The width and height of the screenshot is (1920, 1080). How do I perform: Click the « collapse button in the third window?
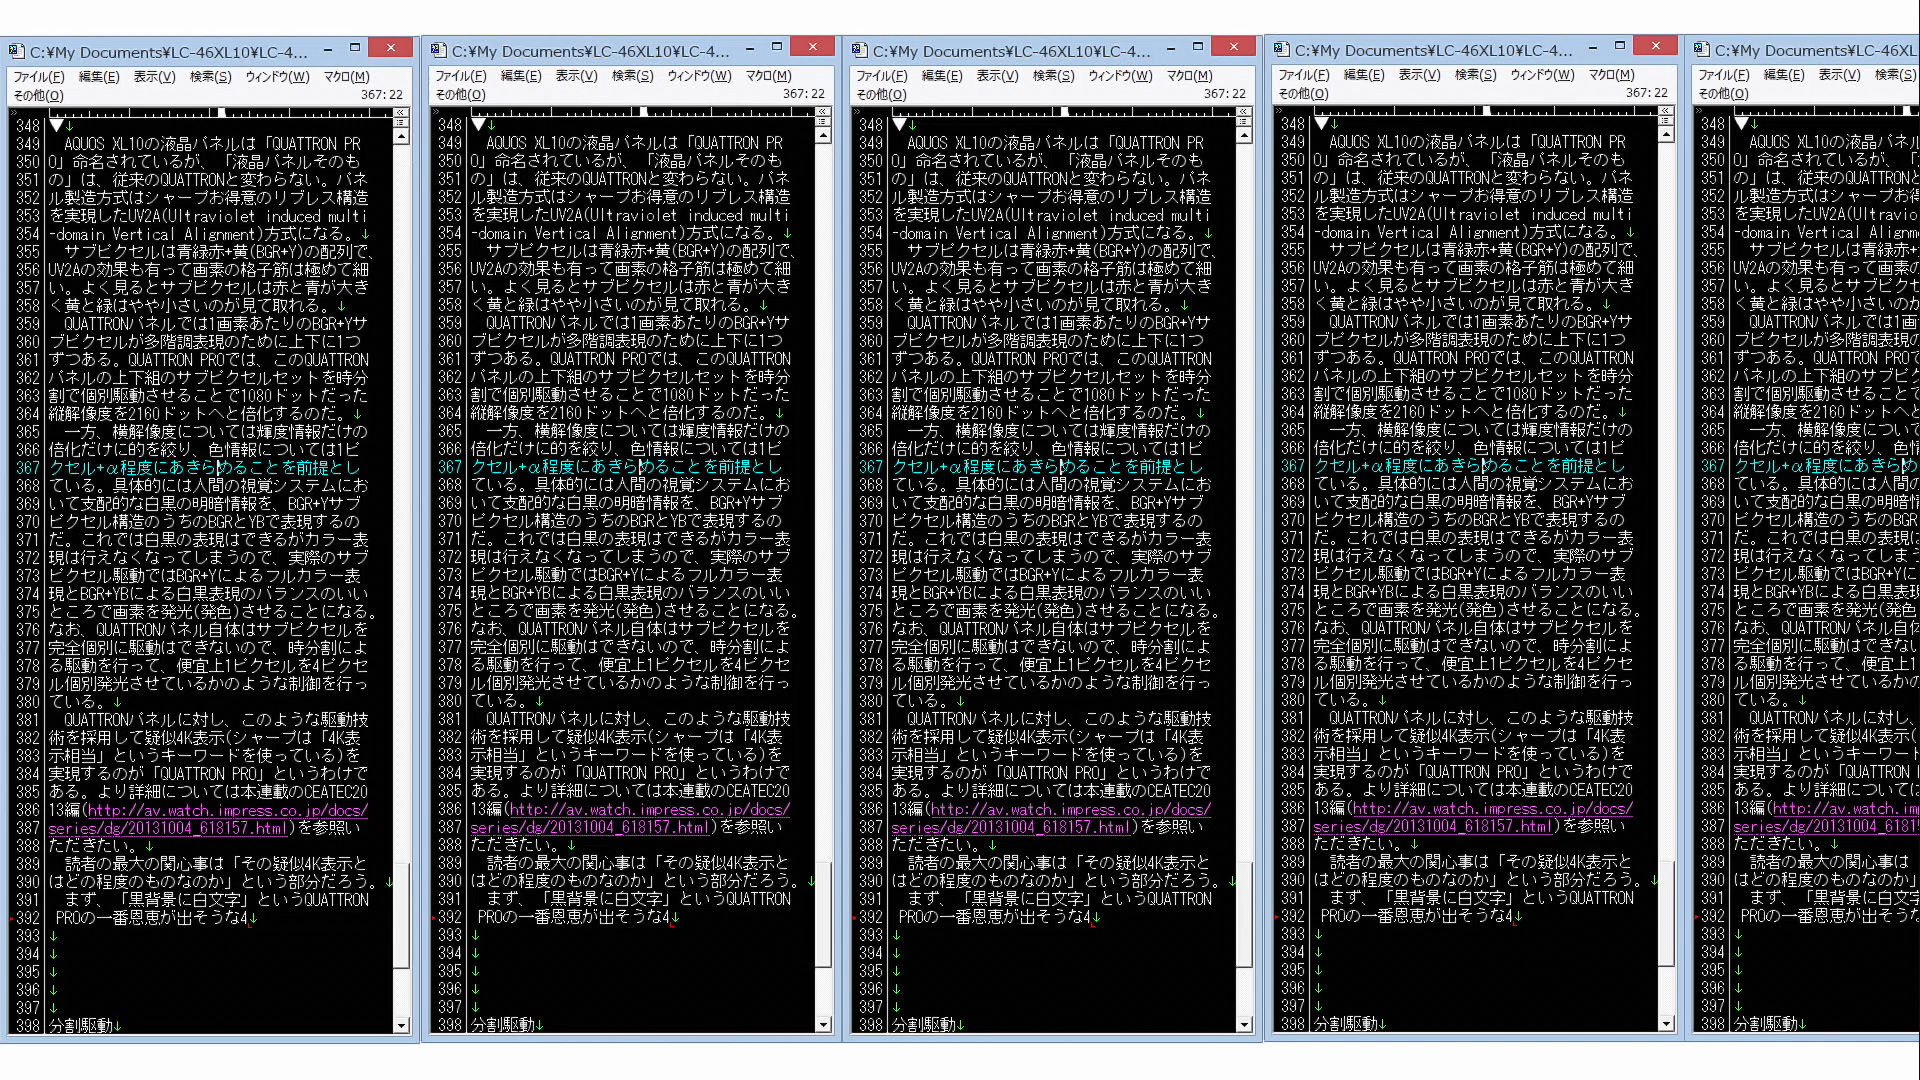tap(1244, 112)
